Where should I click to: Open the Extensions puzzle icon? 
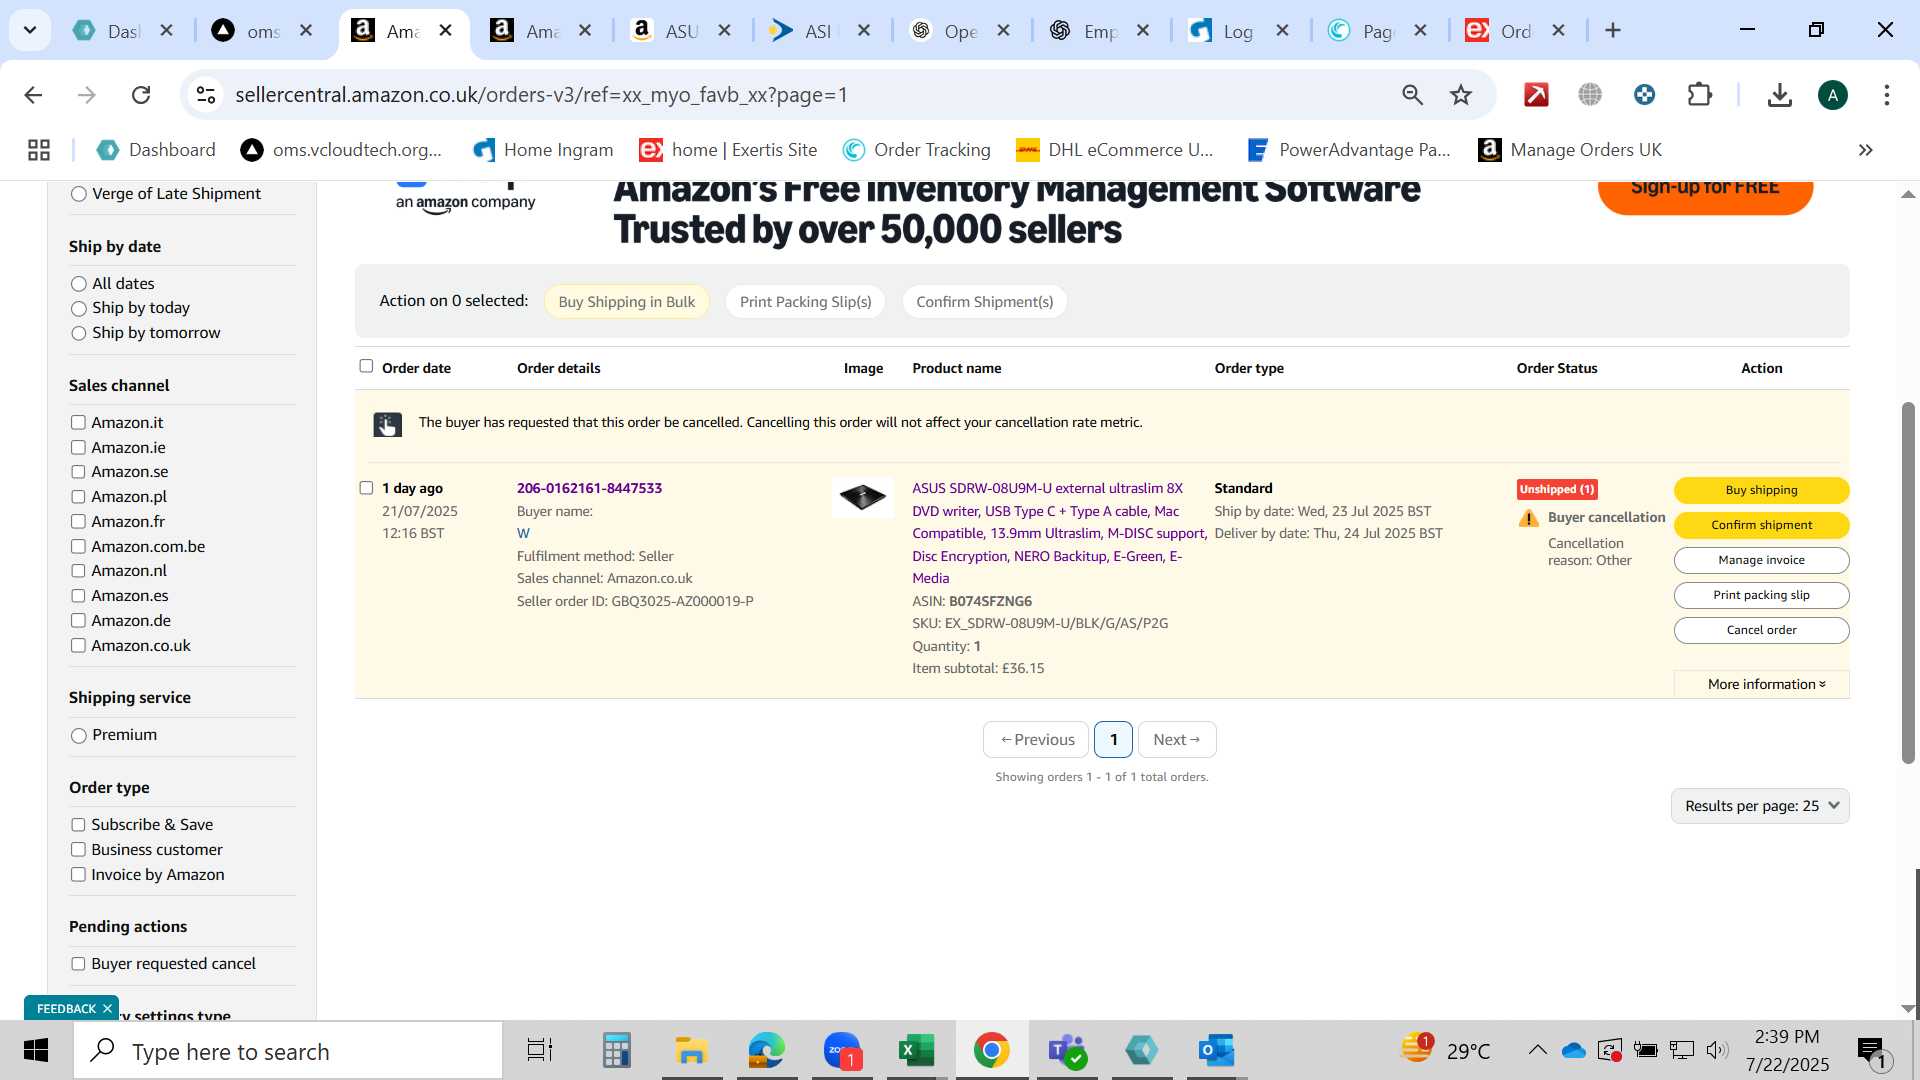(x=1699, y=95)
